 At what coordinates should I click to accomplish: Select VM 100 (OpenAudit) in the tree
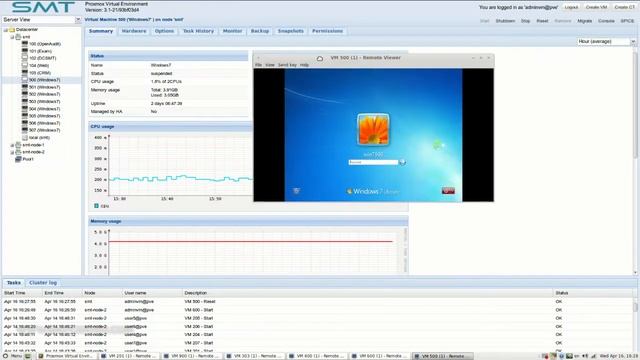(44, 44)
